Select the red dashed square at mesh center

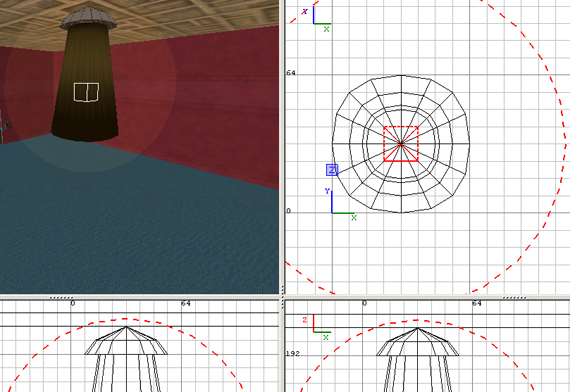point(401,144)
